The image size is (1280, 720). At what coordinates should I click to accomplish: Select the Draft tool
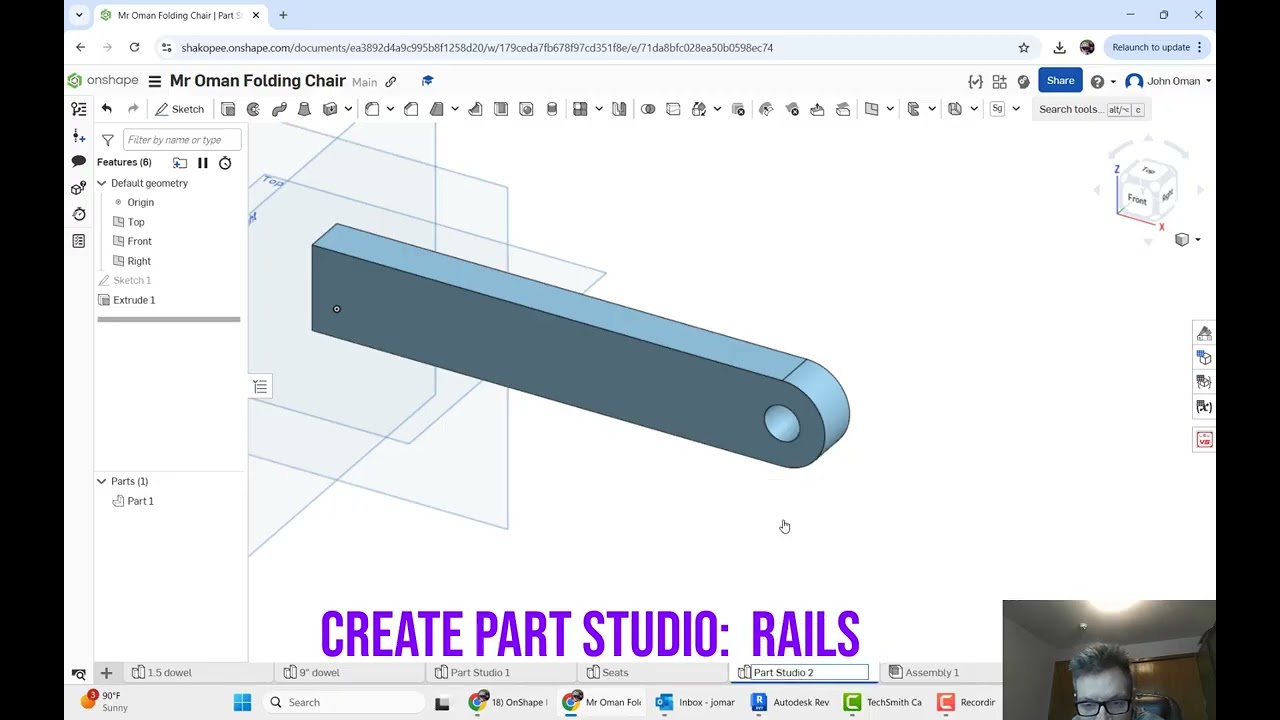click(437, 109)
